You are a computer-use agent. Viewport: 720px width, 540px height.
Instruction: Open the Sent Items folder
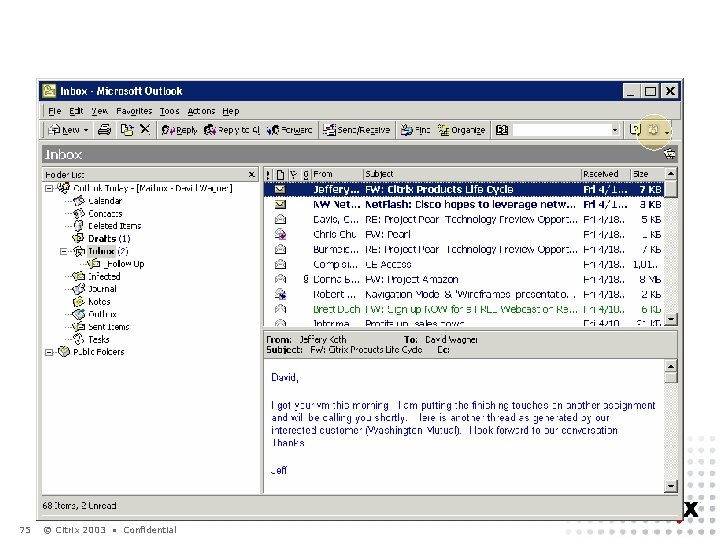pyautogui.click(x=108, y=327)
